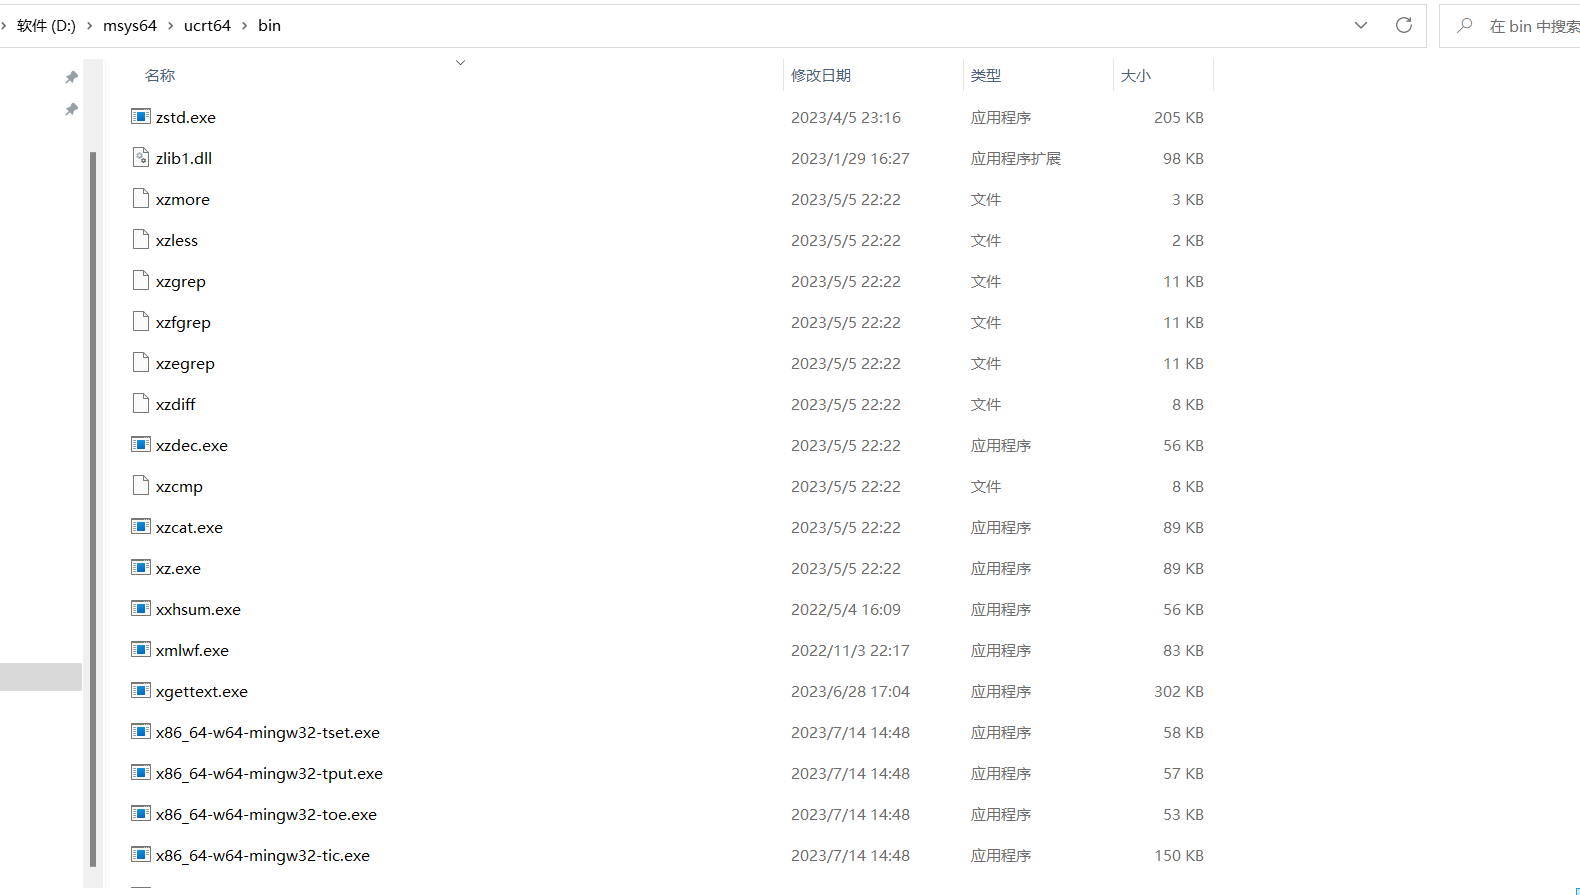Click the second pin icon in sidebar
Screen dimensions: 1580x895
click(x=71, y=109)
